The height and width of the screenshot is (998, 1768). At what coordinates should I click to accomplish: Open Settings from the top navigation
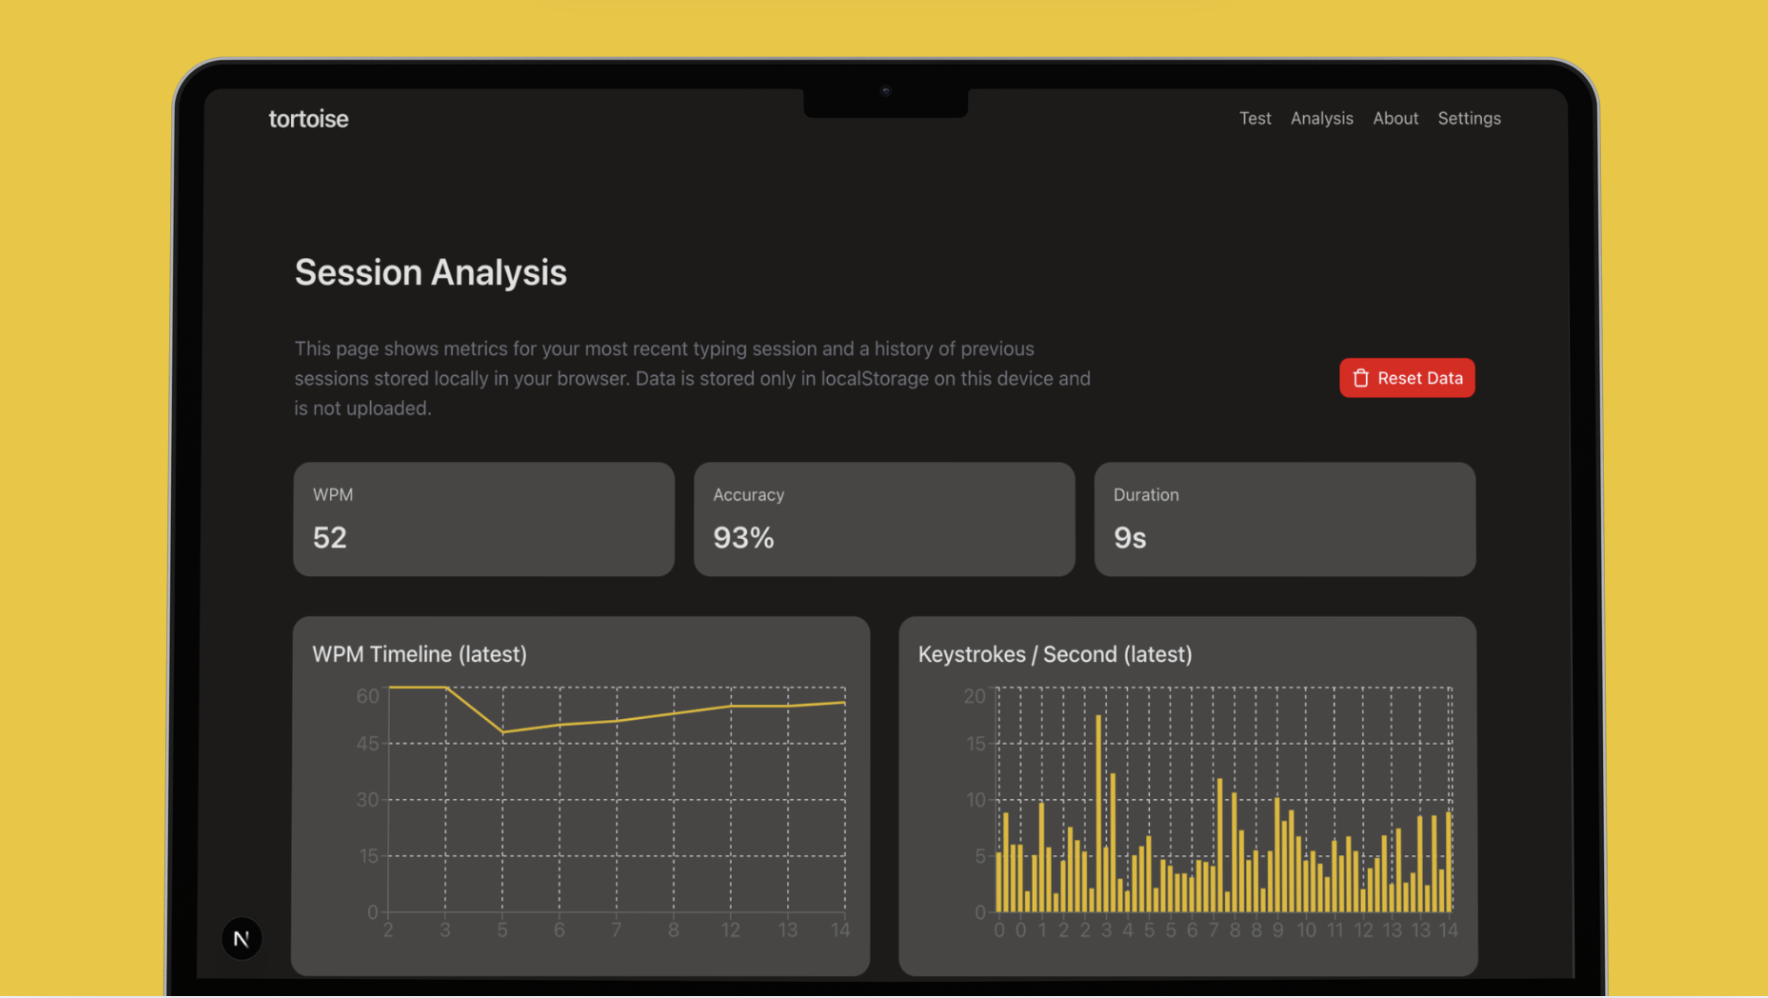[x=1468, y=118]
